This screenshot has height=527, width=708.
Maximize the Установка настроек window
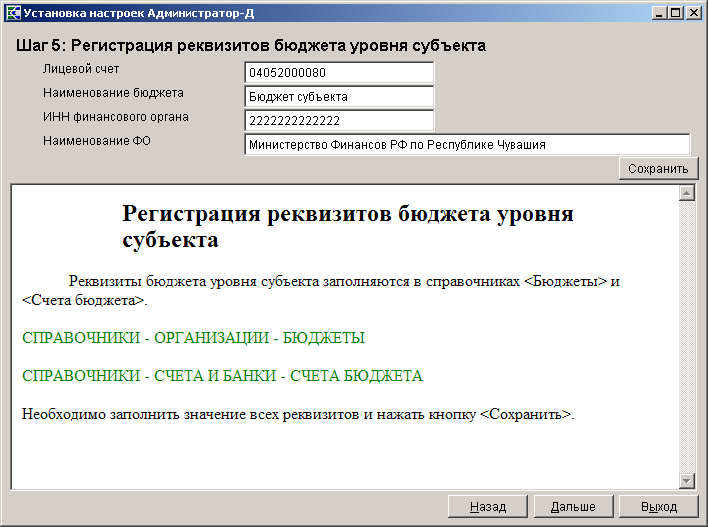point(675,13)
